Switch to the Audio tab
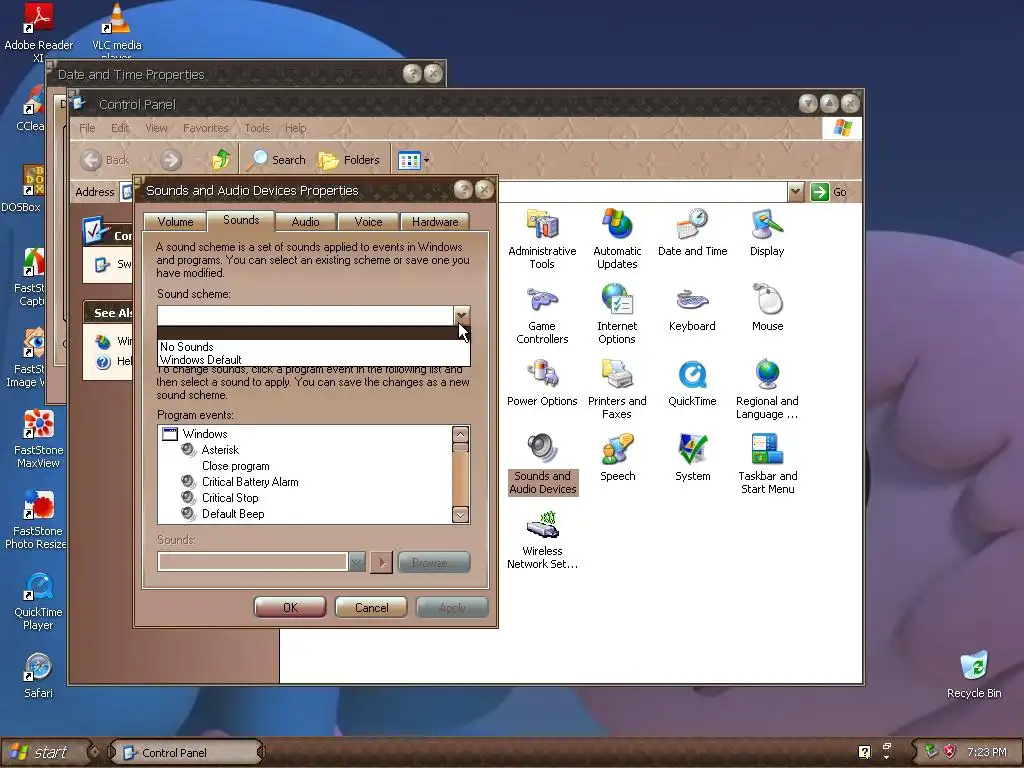Screen dimensions: 1024x768 point(305,222)
